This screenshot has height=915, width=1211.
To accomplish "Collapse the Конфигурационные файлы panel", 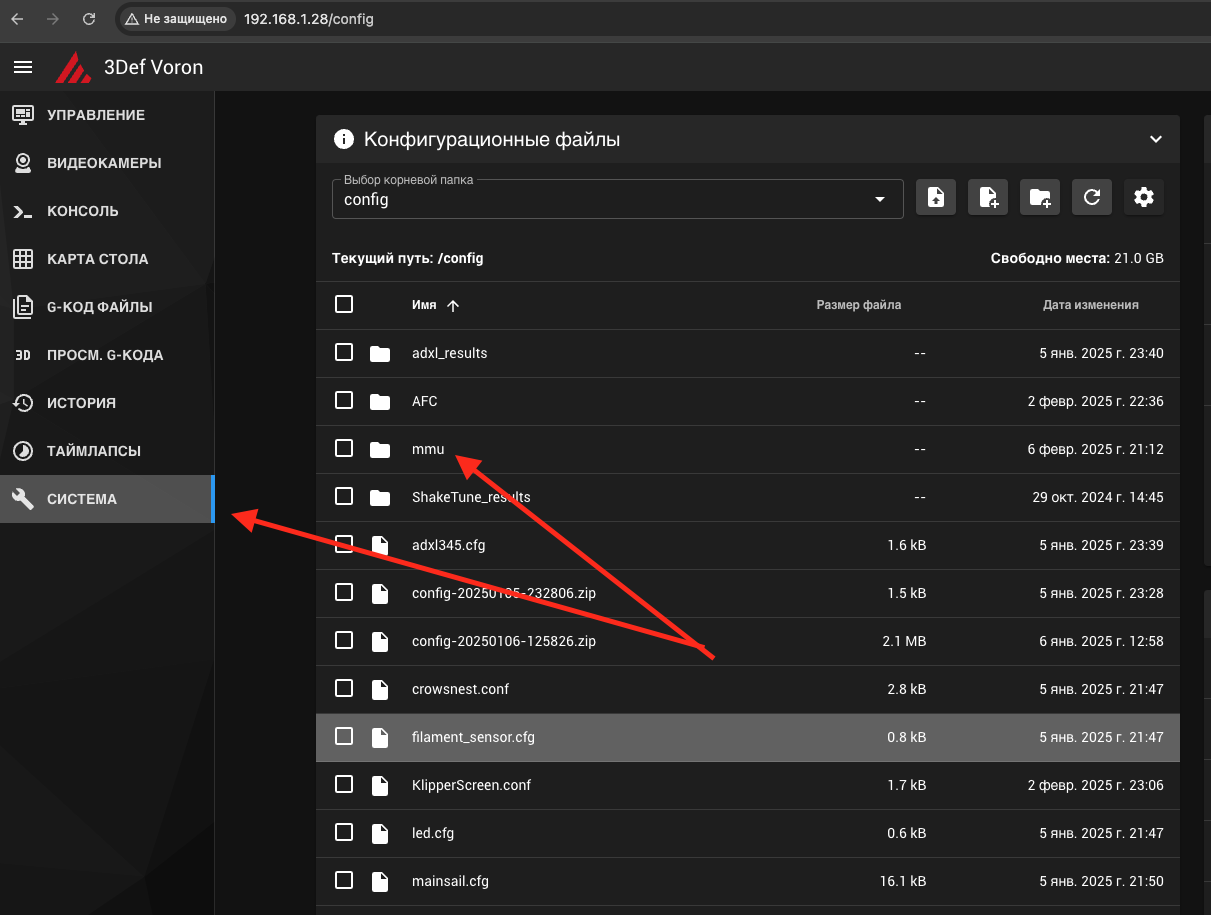I will [1156, 139].
